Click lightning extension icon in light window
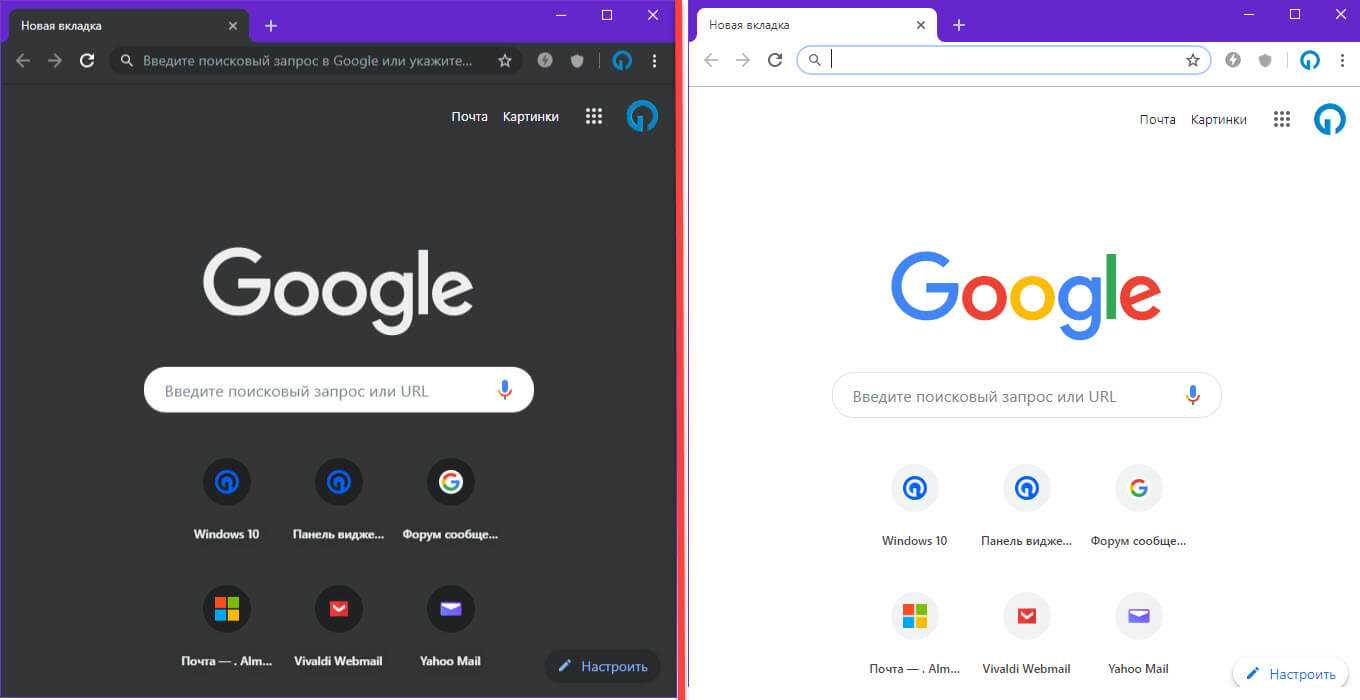Viewport: 1360px width, 700px height. 1233,60
